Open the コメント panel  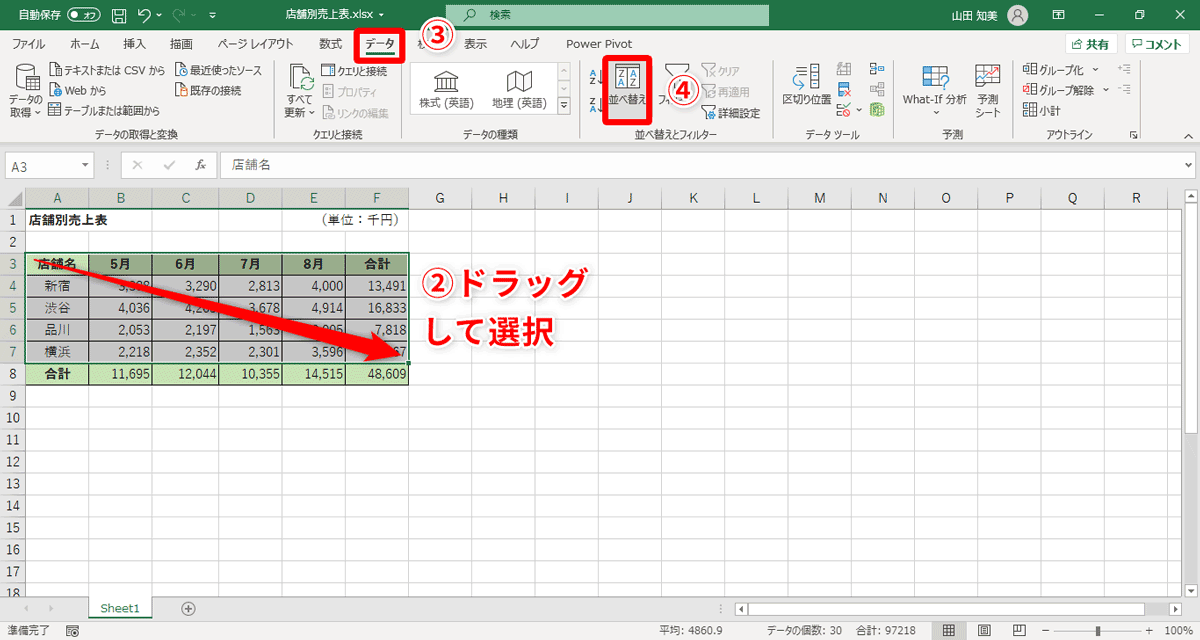click(x=1157, y=44)
